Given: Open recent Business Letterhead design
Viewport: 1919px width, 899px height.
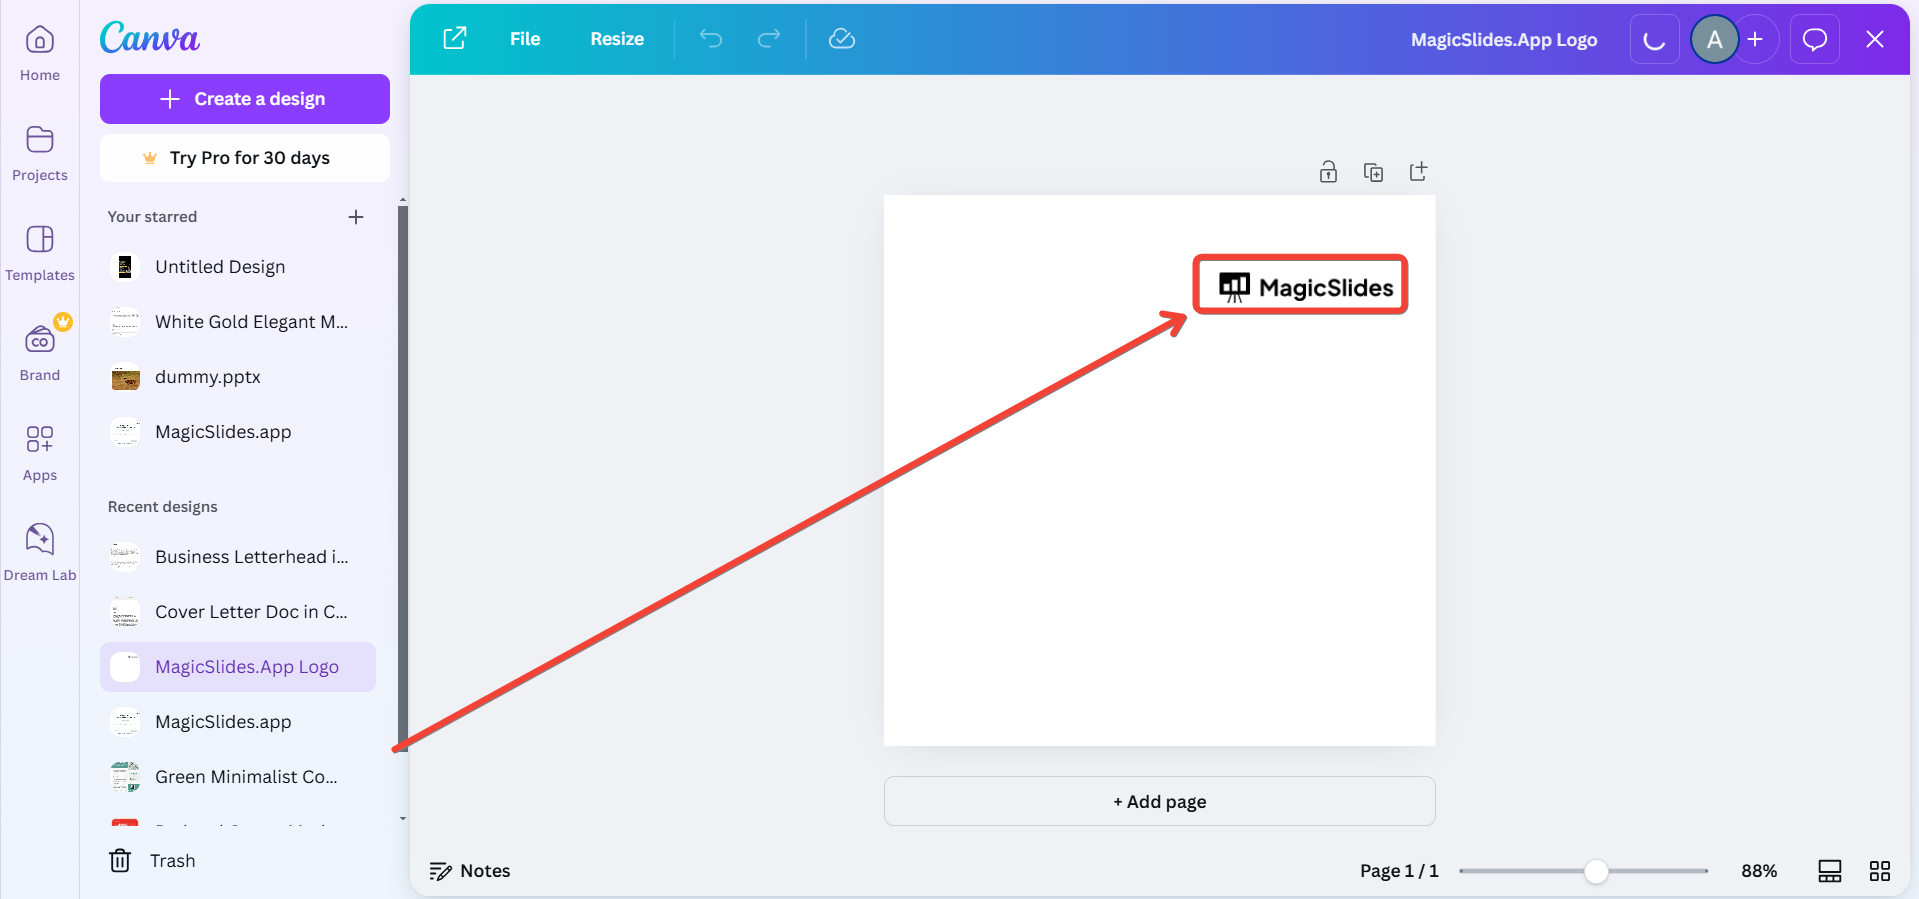Looking at the screenshot, I should [238, 557].
